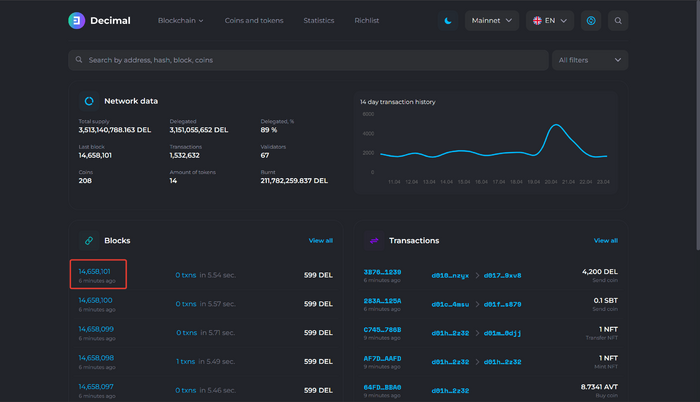Click the Decimal logo icon
Image resolution: width=700 pixels, height=402 pixels.
(76, 21)
